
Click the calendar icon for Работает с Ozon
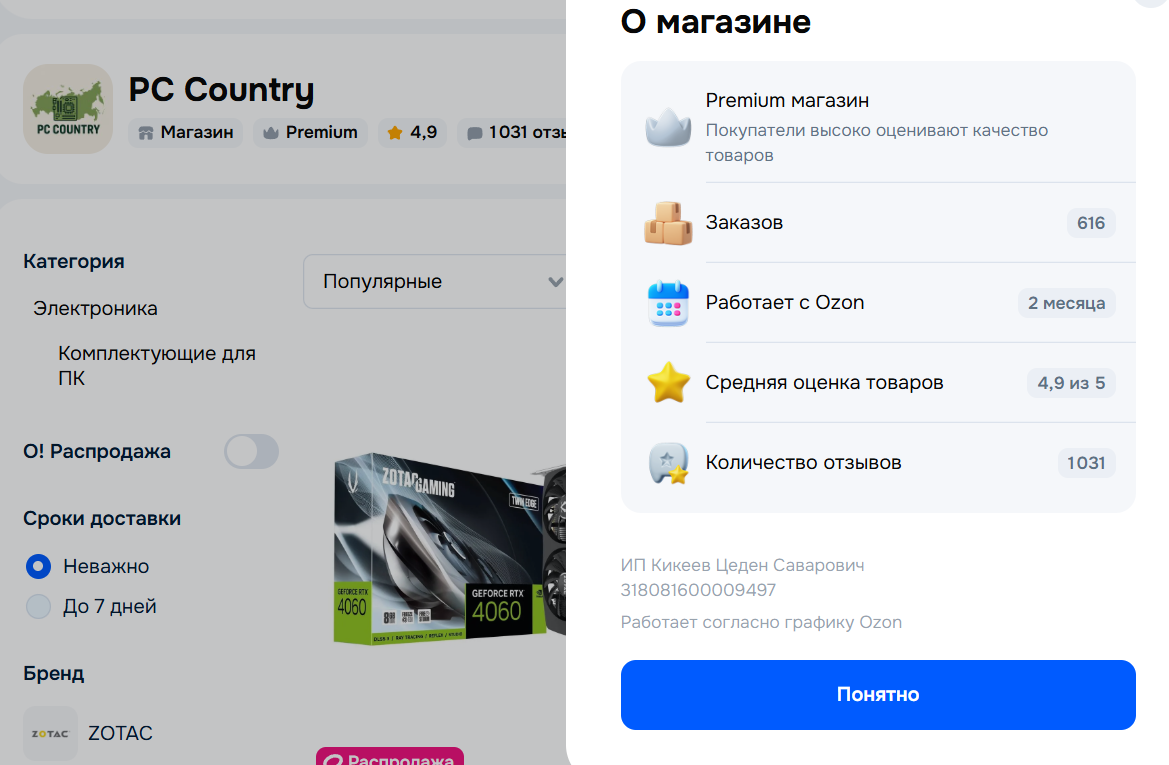click(x=668, y=303)
